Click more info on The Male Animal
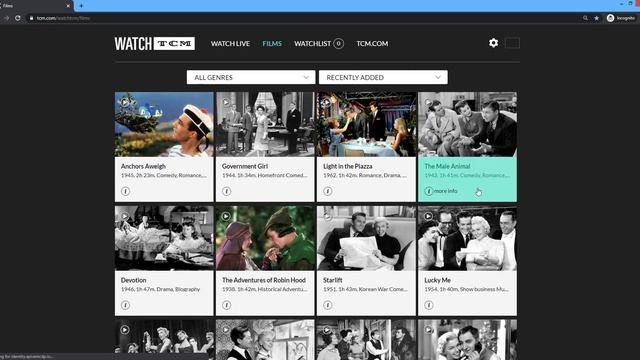Viewport: 640px width, 360px height. click(441, 191)
